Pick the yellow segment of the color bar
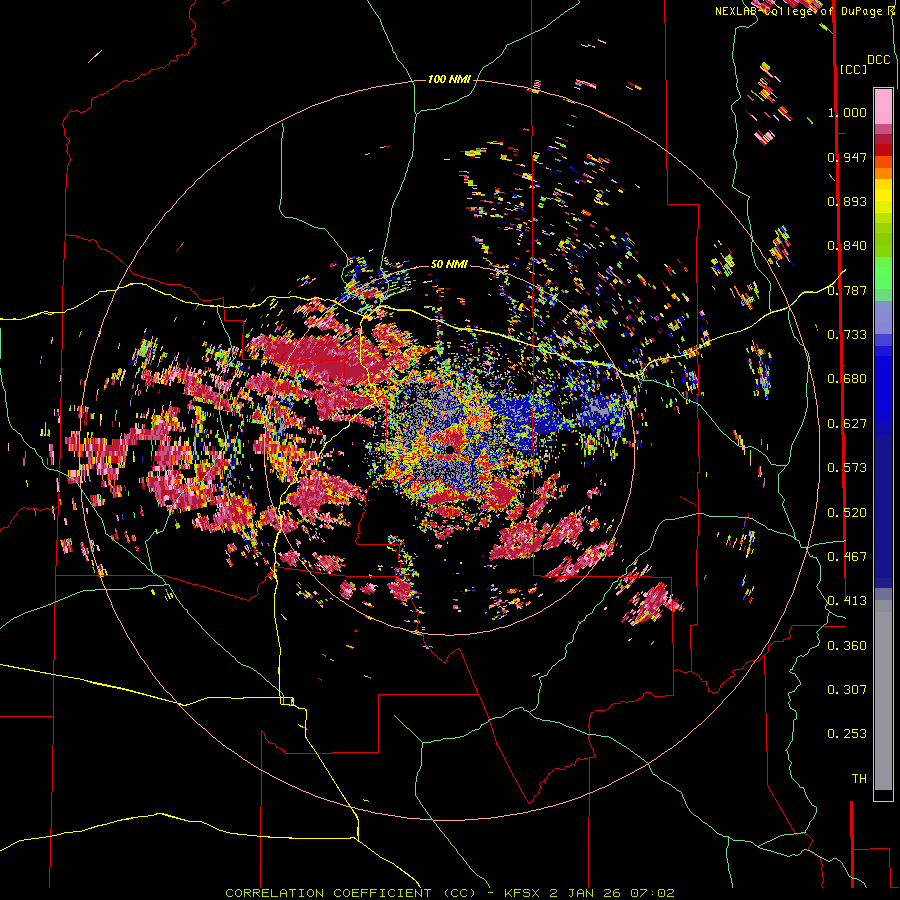Viewport: 900px width, 900px height. [x=883, y=197]
